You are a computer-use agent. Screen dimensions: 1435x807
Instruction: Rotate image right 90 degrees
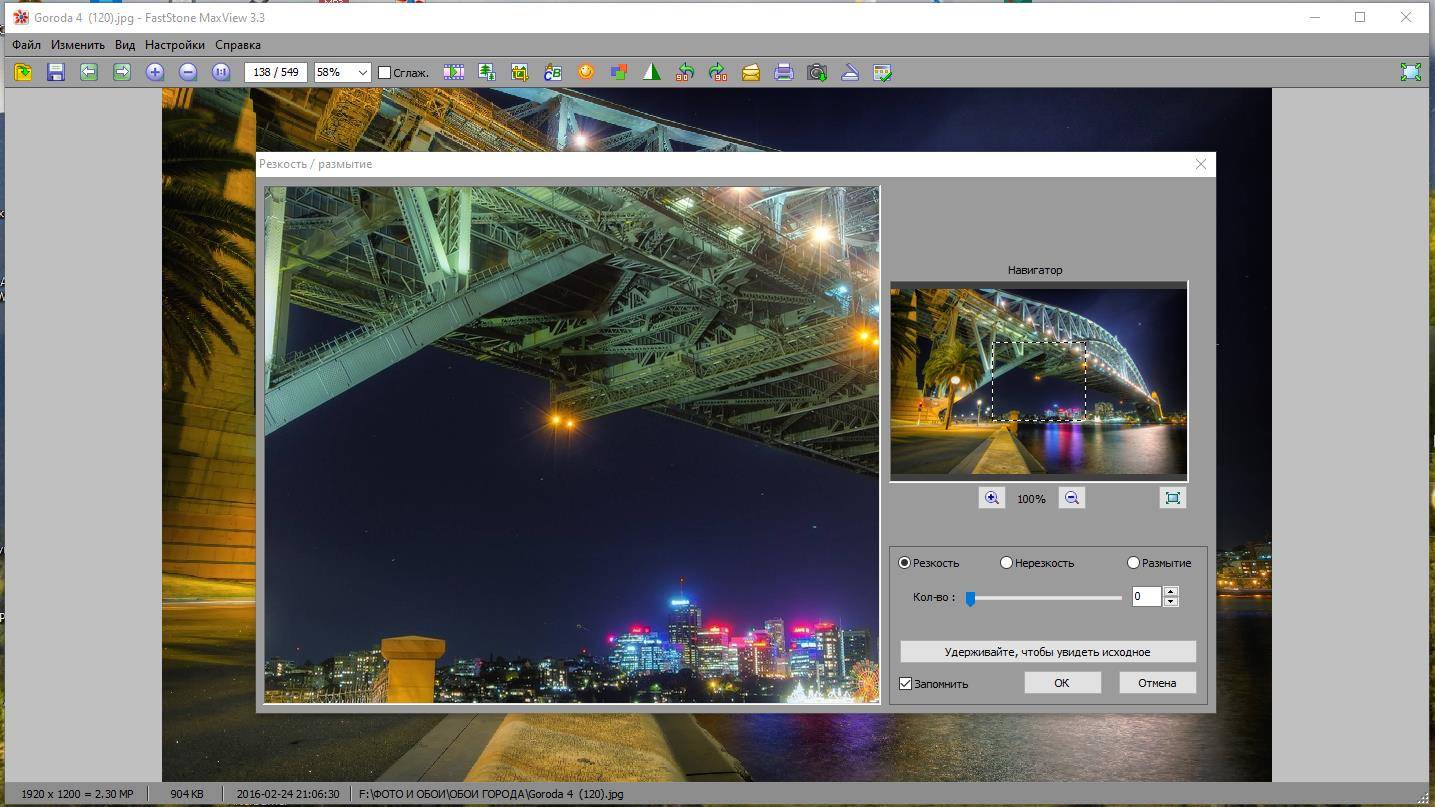tap(718, 72)
